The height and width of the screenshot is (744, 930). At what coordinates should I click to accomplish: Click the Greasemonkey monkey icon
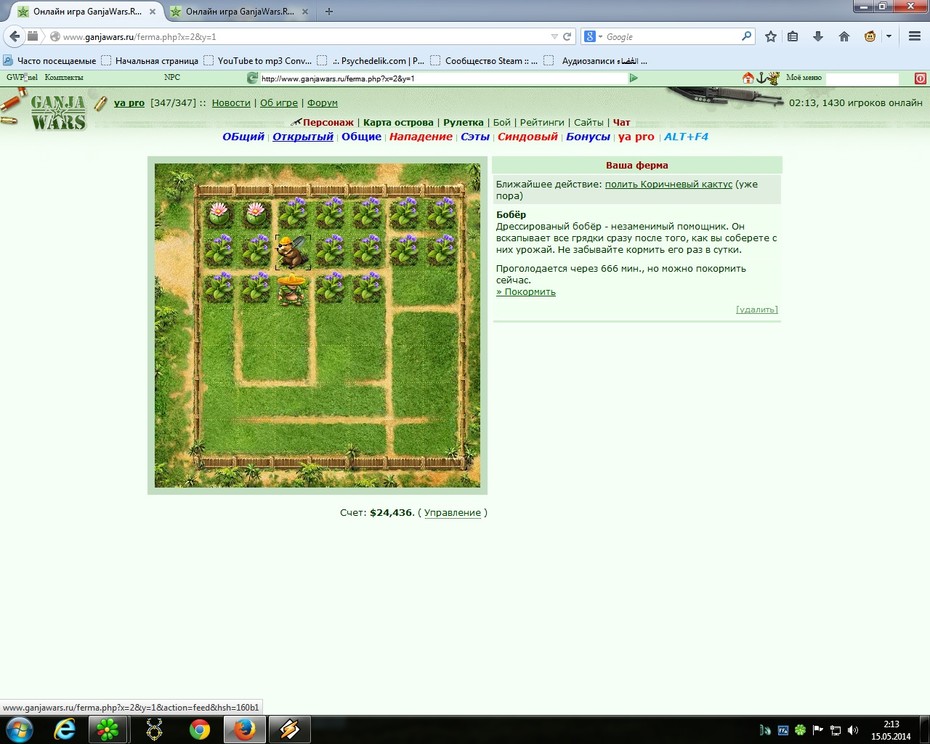pyautogui.click(x=870, y=37)
